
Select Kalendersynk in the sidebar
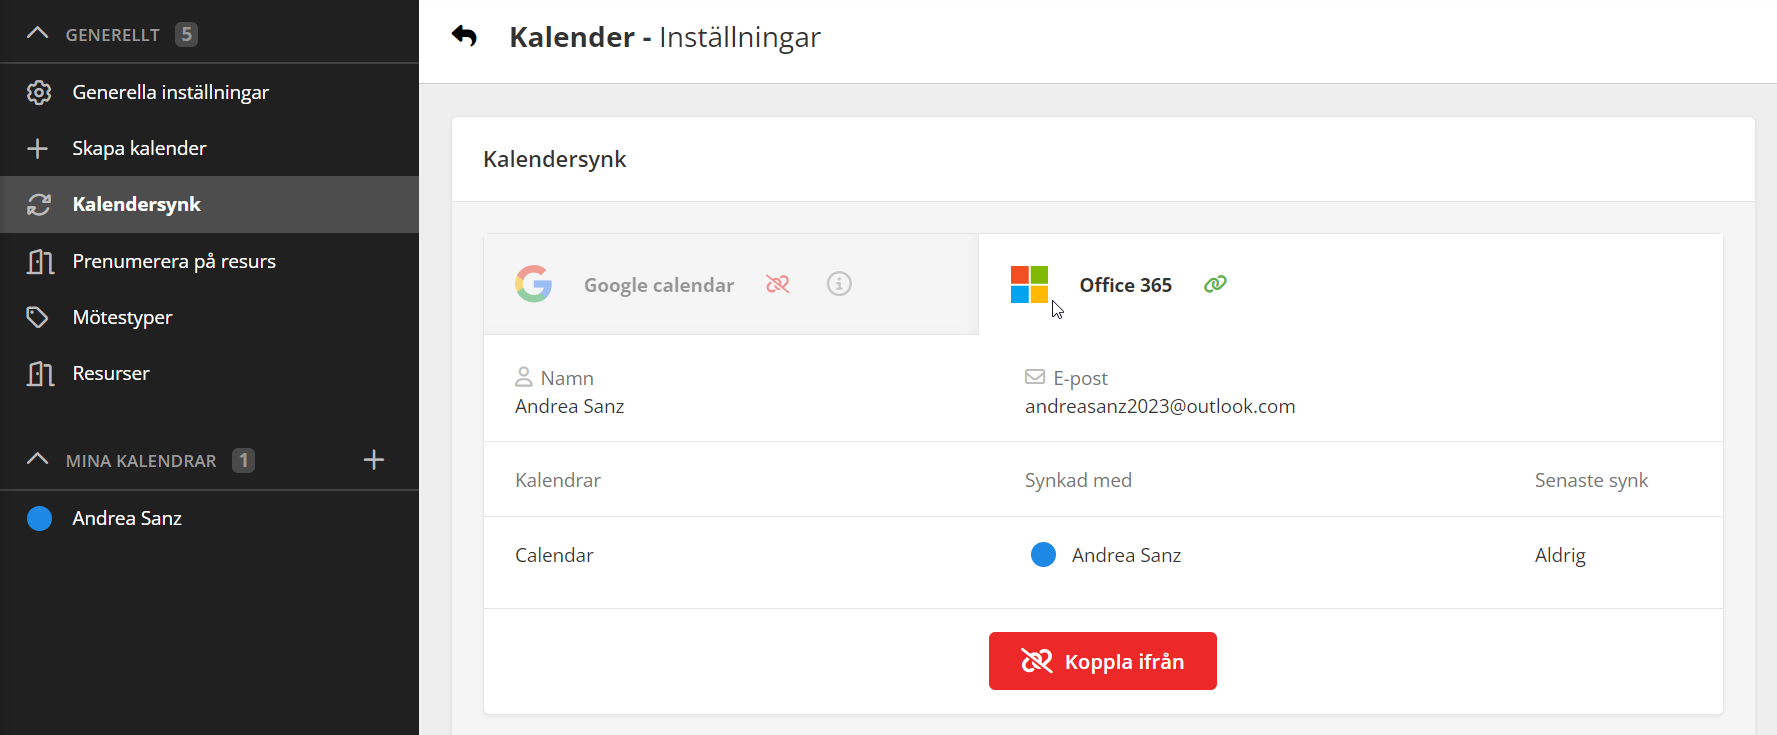click(x=137, y=204)
